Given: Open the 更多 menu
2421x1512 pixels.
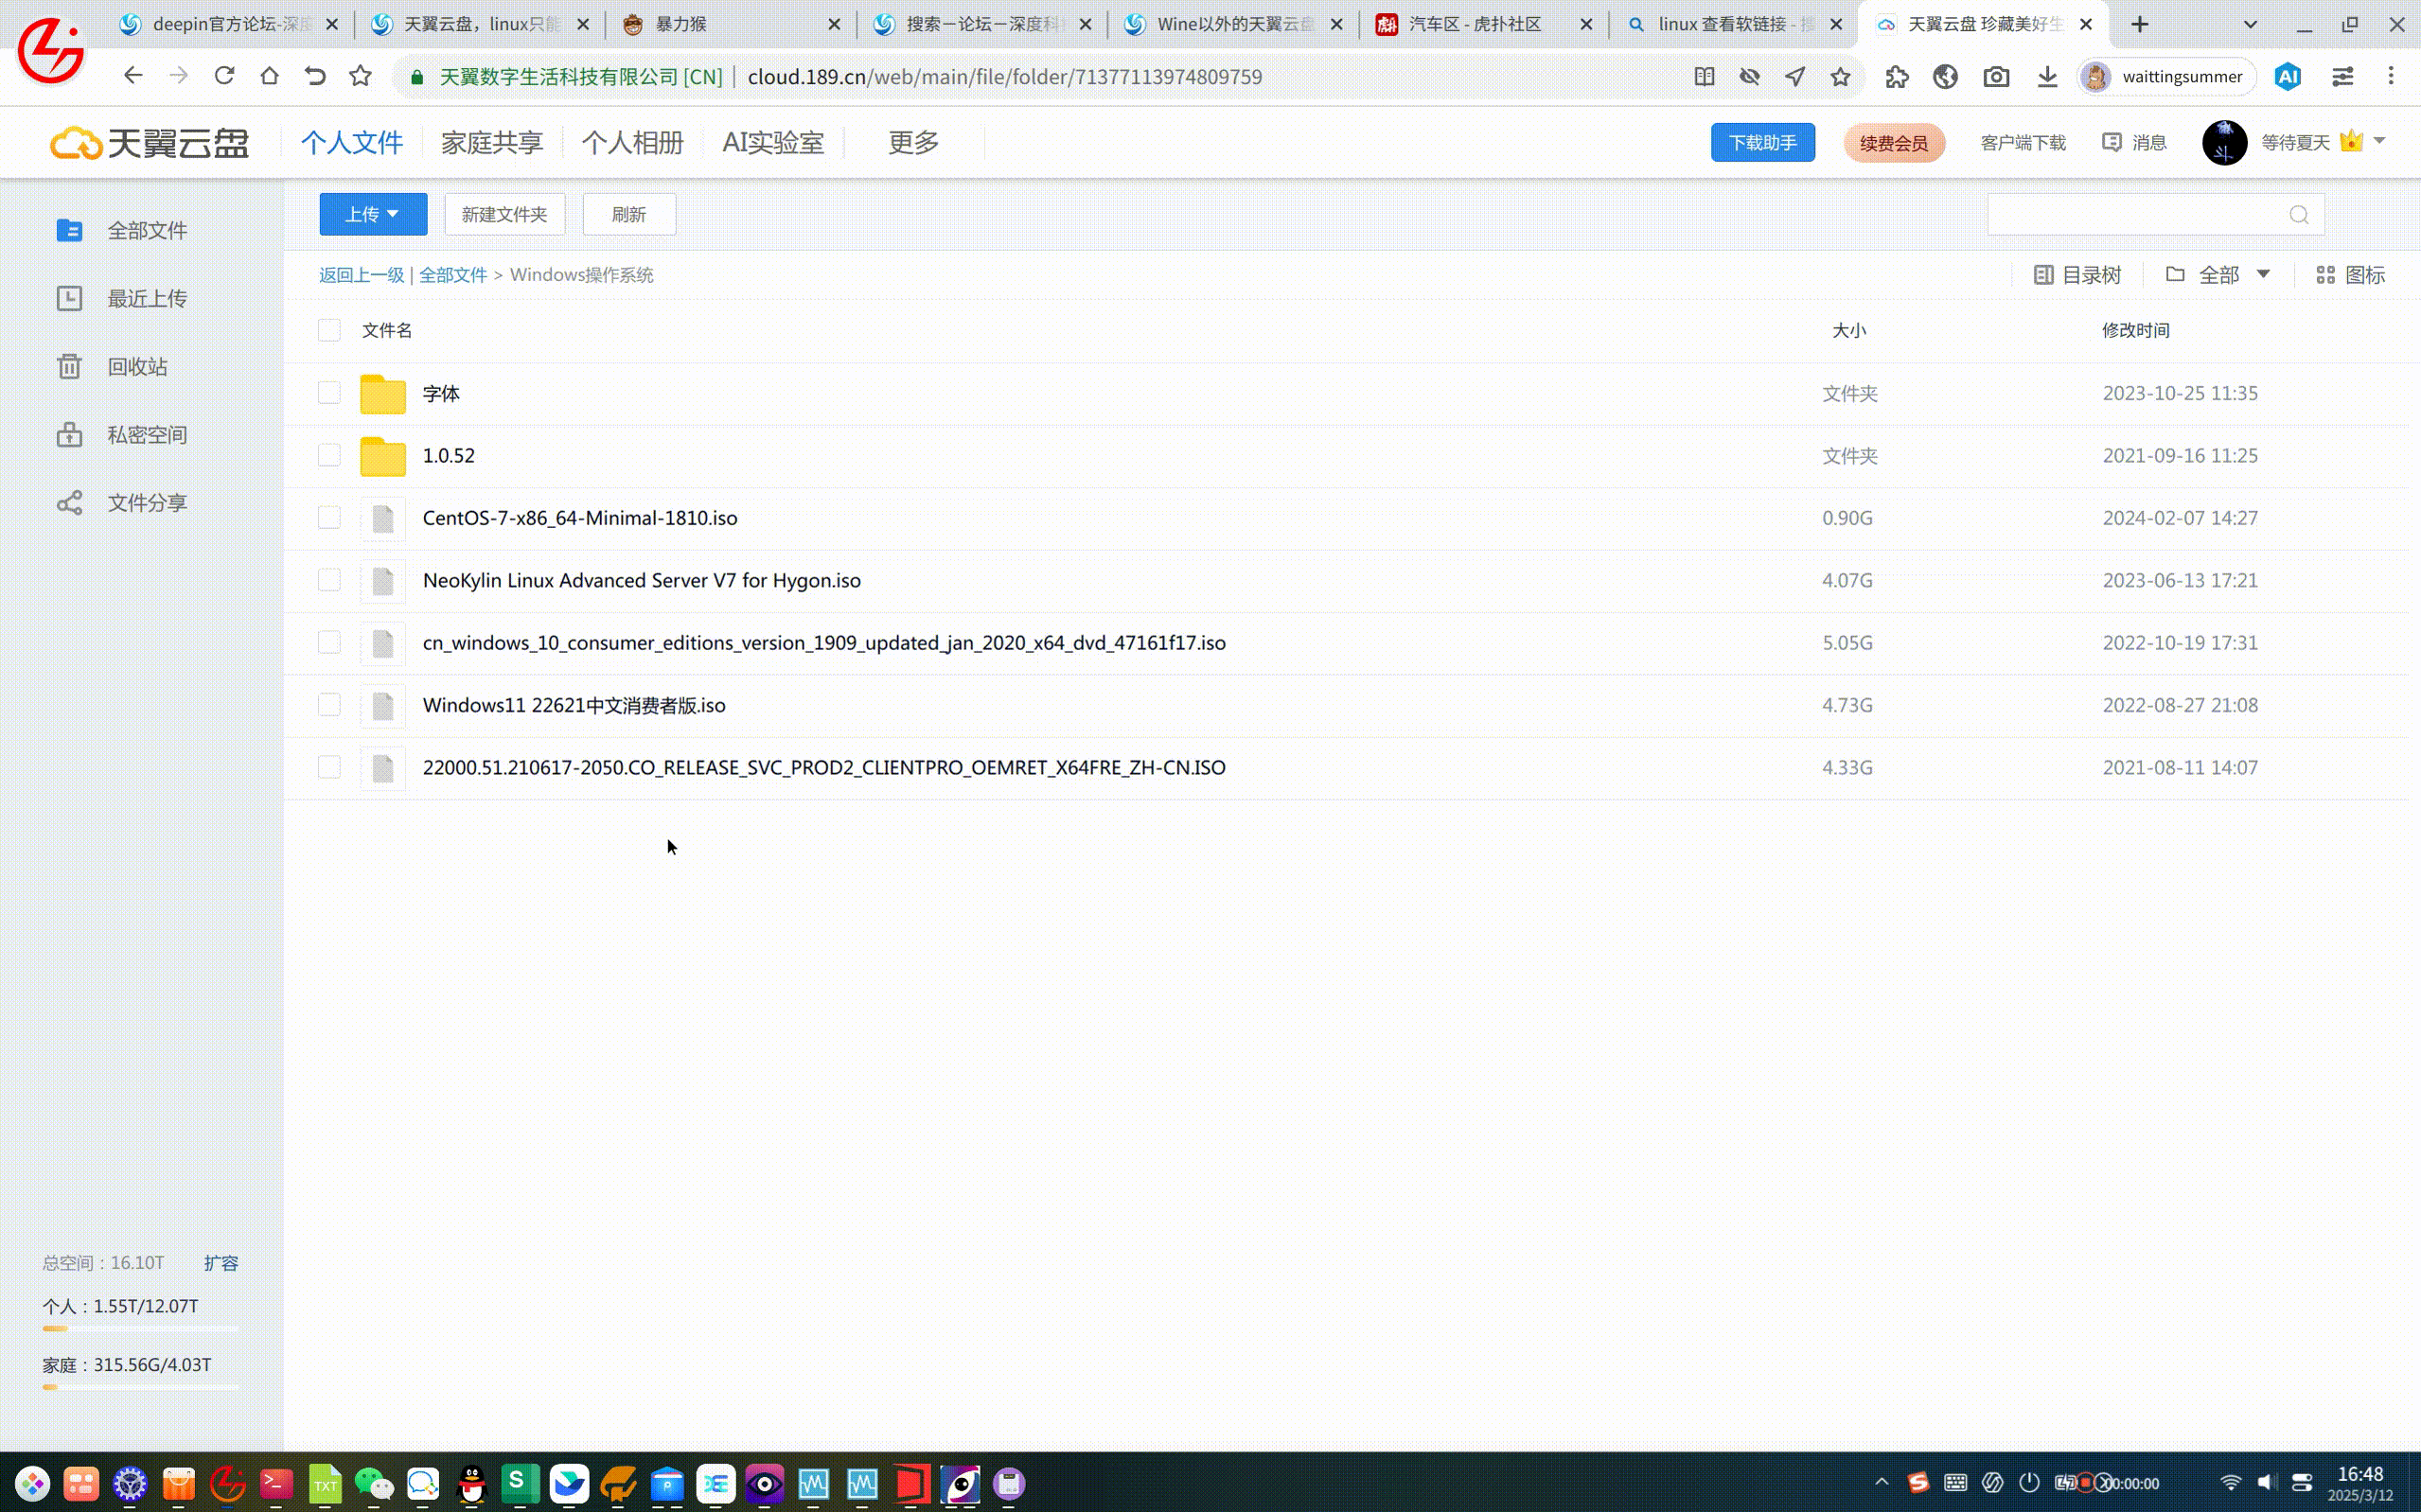Looking at the screenshot, I should click(x=914, y=143).
